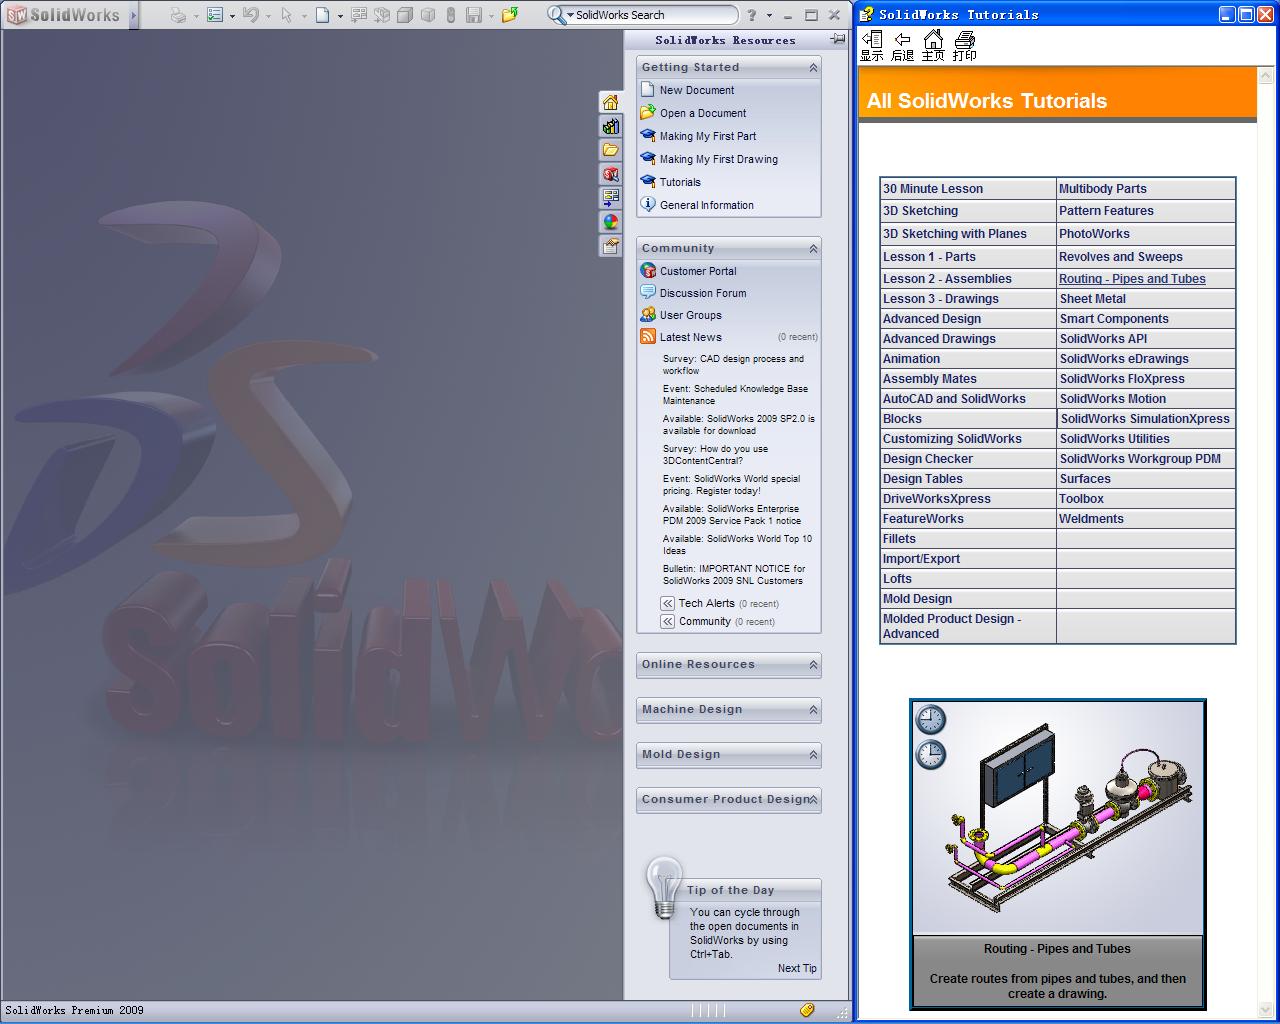Open the 30 Minute Lesson tutorial
This screenshot has width=1280, height=1024.
(x=933, y=189)
